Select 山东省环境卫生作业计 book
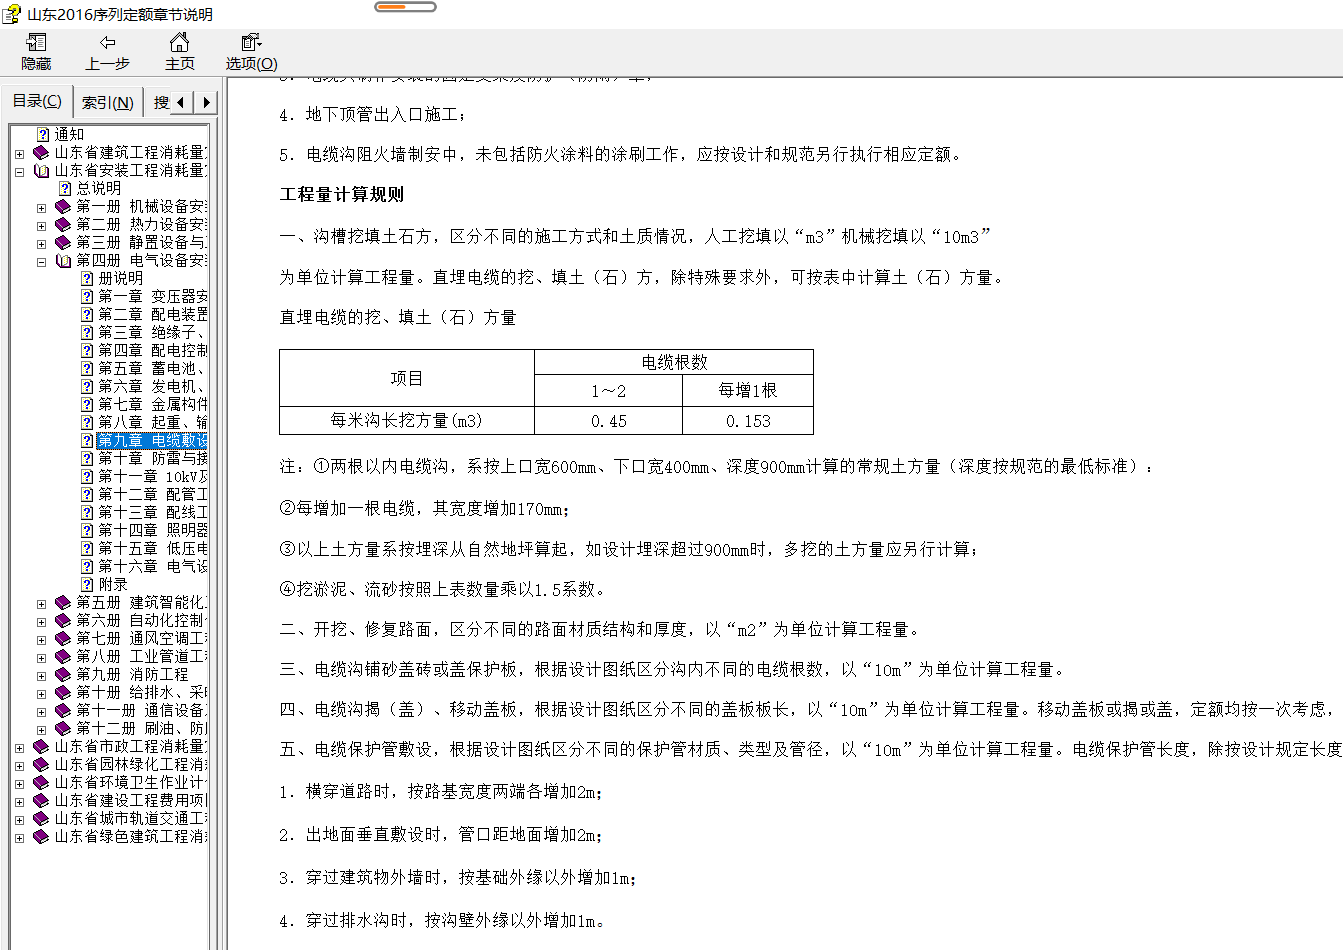1343x950 pixels. 130,782
